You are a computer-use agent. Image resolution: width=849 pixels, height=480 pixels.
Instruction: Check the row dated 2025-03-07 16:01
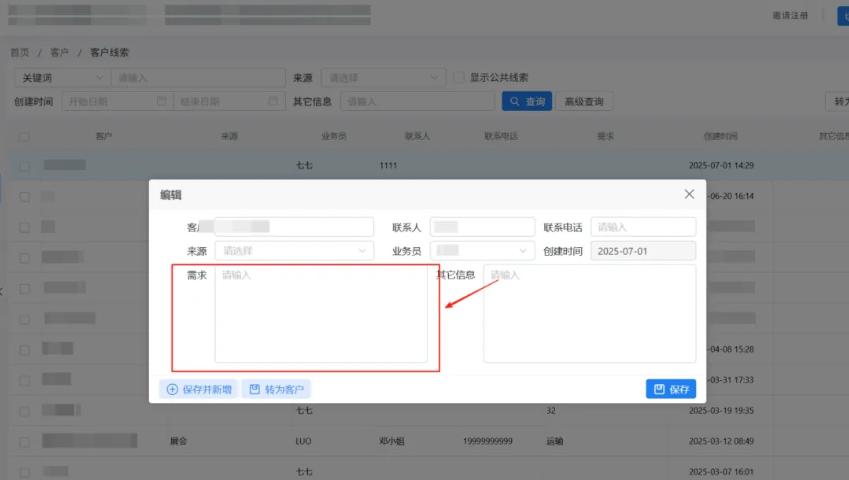tap(24, 472)
